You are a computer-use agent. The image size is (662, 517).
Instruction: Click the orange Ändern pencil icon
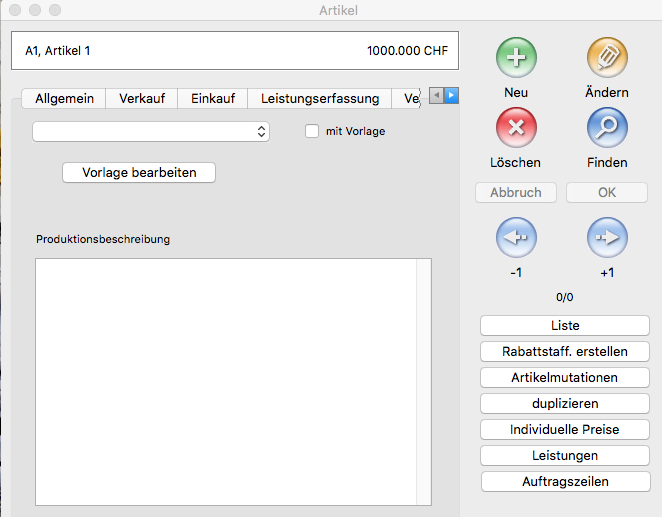coord(607,58)
